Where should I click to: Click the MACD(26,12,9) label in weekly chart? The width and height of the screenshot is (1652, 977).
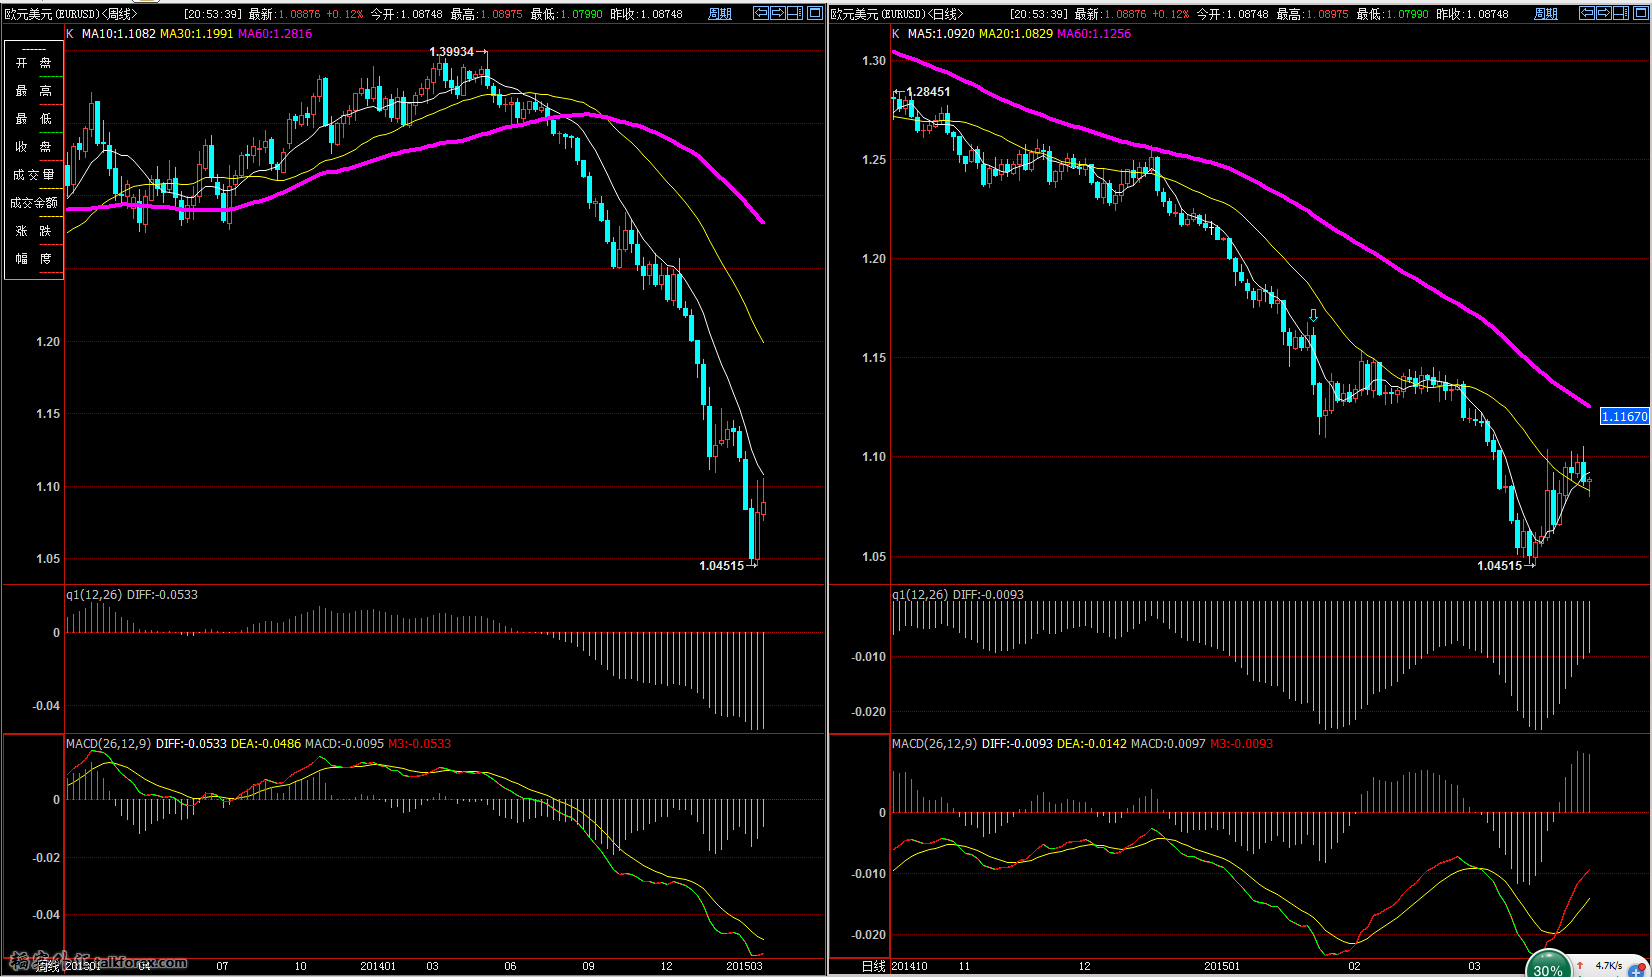(x=109, y=743)
